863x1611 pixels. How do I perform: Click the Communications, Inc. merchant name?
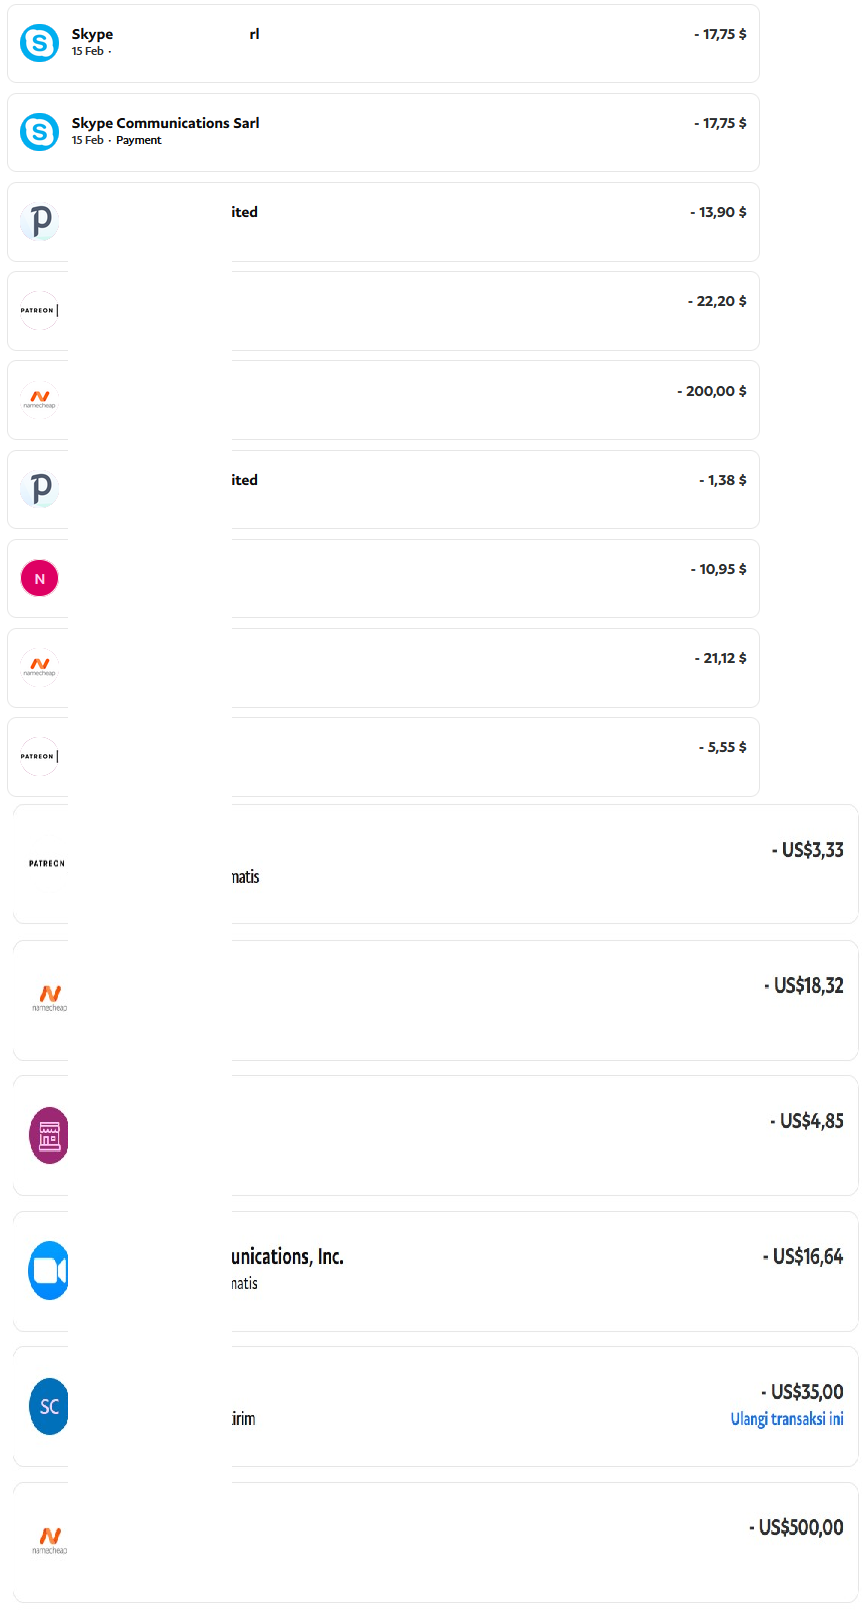[x=288, y=1257]
